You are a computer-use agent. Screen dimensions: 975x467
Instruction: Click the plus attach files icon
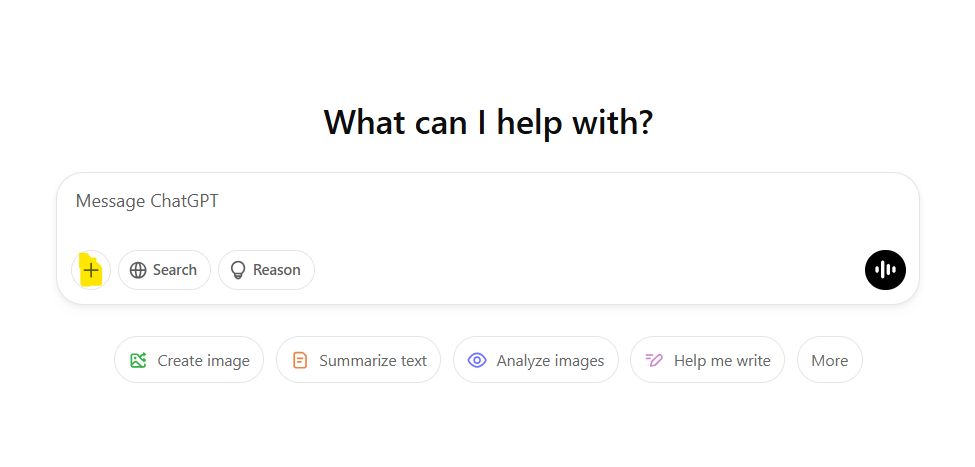pos(91,270)
